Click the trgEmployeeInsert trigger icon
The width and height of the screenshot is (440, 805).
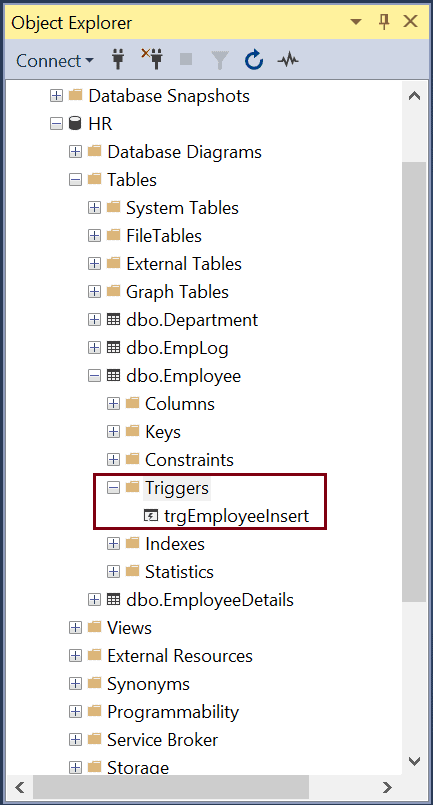click(x=151, y=515)
